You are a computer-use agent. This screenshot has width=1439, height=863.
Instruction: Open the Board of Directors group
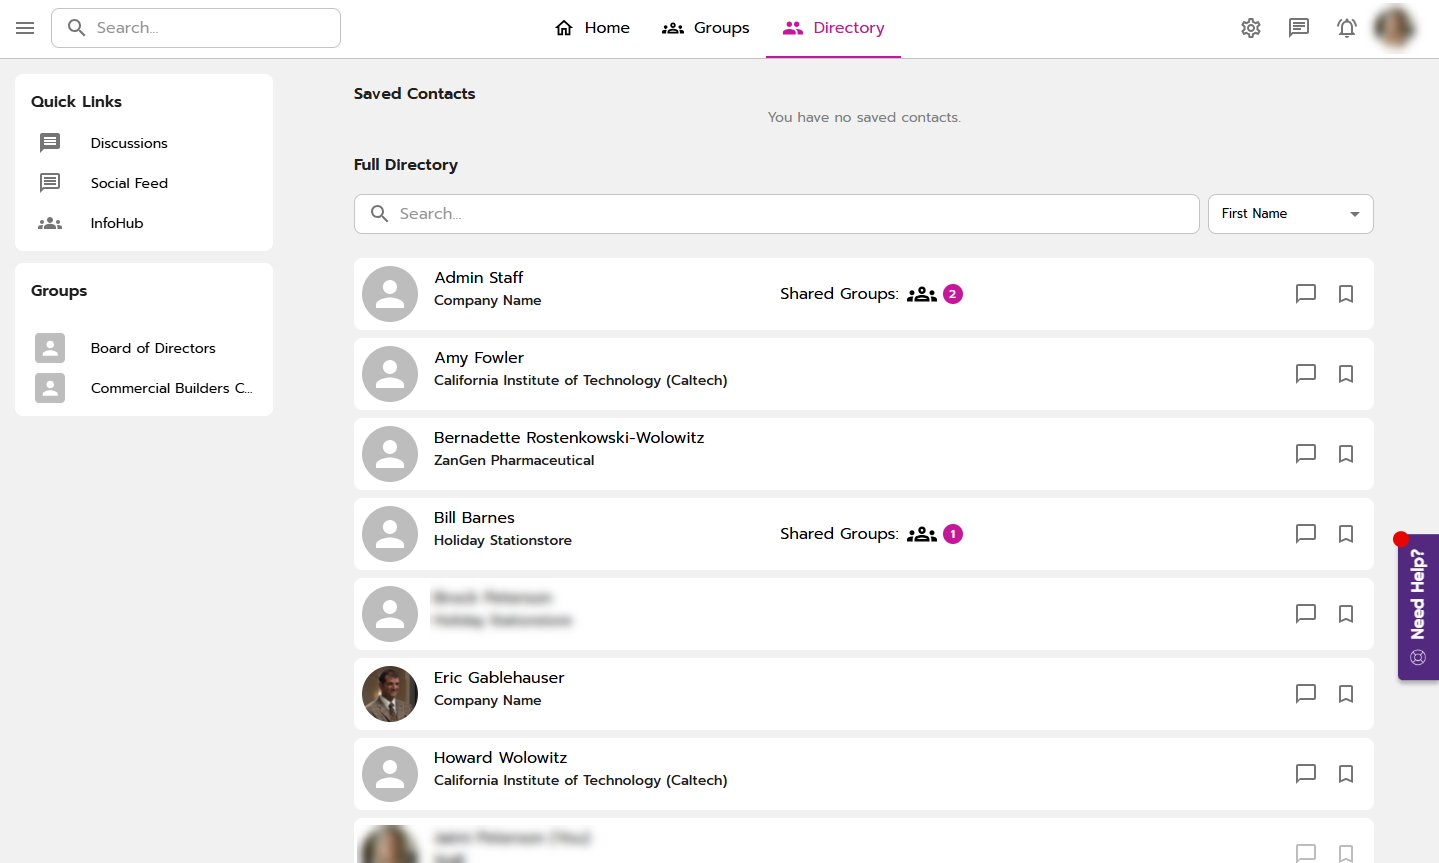click(153, 348)
